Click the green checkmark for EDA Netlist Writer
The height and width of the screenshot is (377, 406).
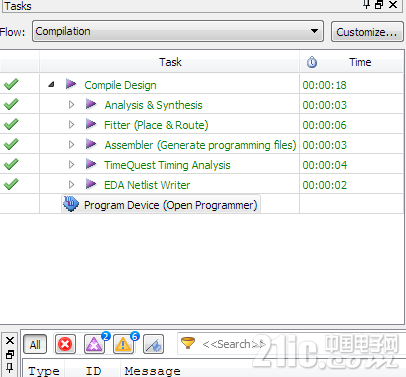[11, 184]
